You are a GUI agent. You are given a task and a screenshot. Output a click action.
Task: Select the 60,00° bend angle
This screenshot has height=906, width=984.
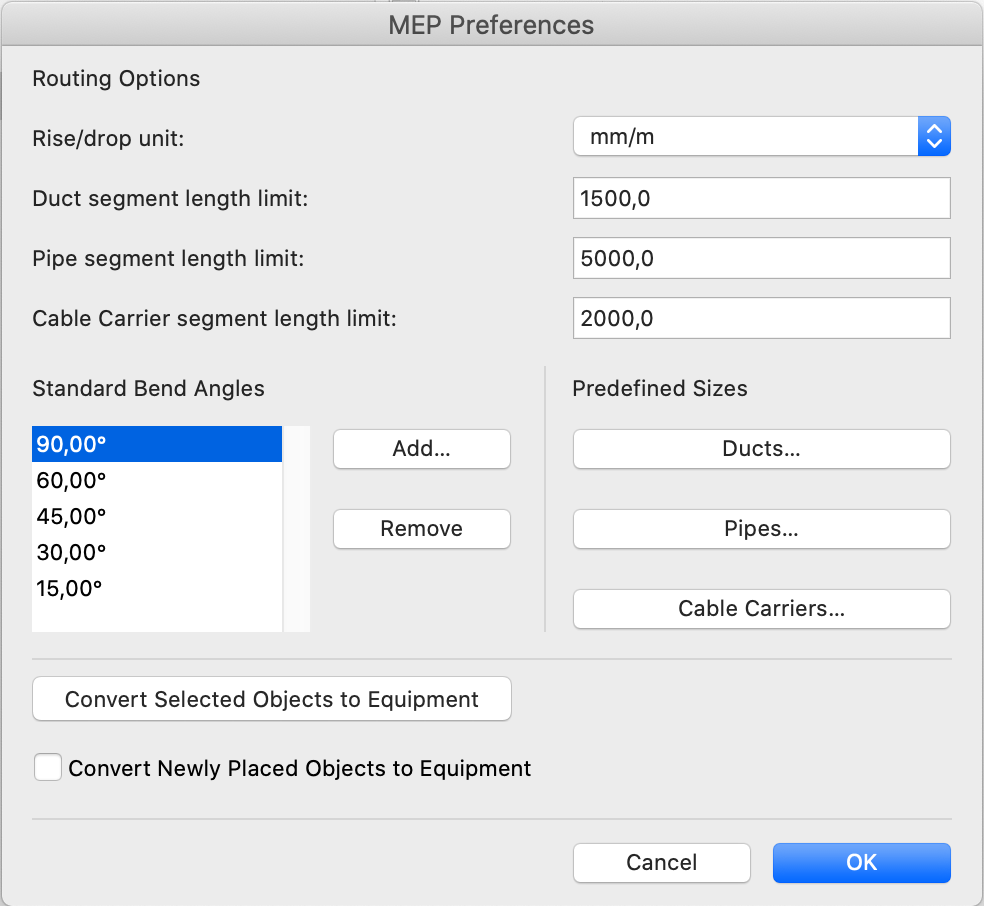click(x=157, y=481)
